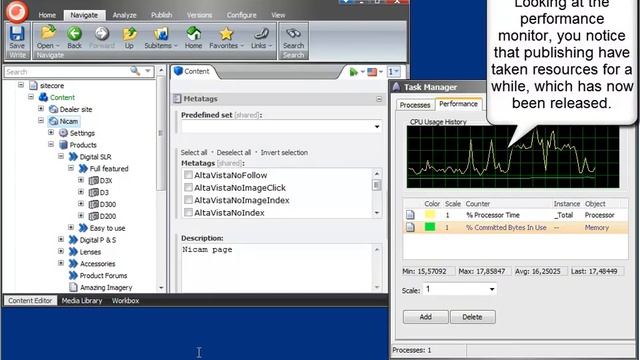The image size is (640, 360).
Task: Click the Amazing Imagery page icon
Action: coord(73,287)
